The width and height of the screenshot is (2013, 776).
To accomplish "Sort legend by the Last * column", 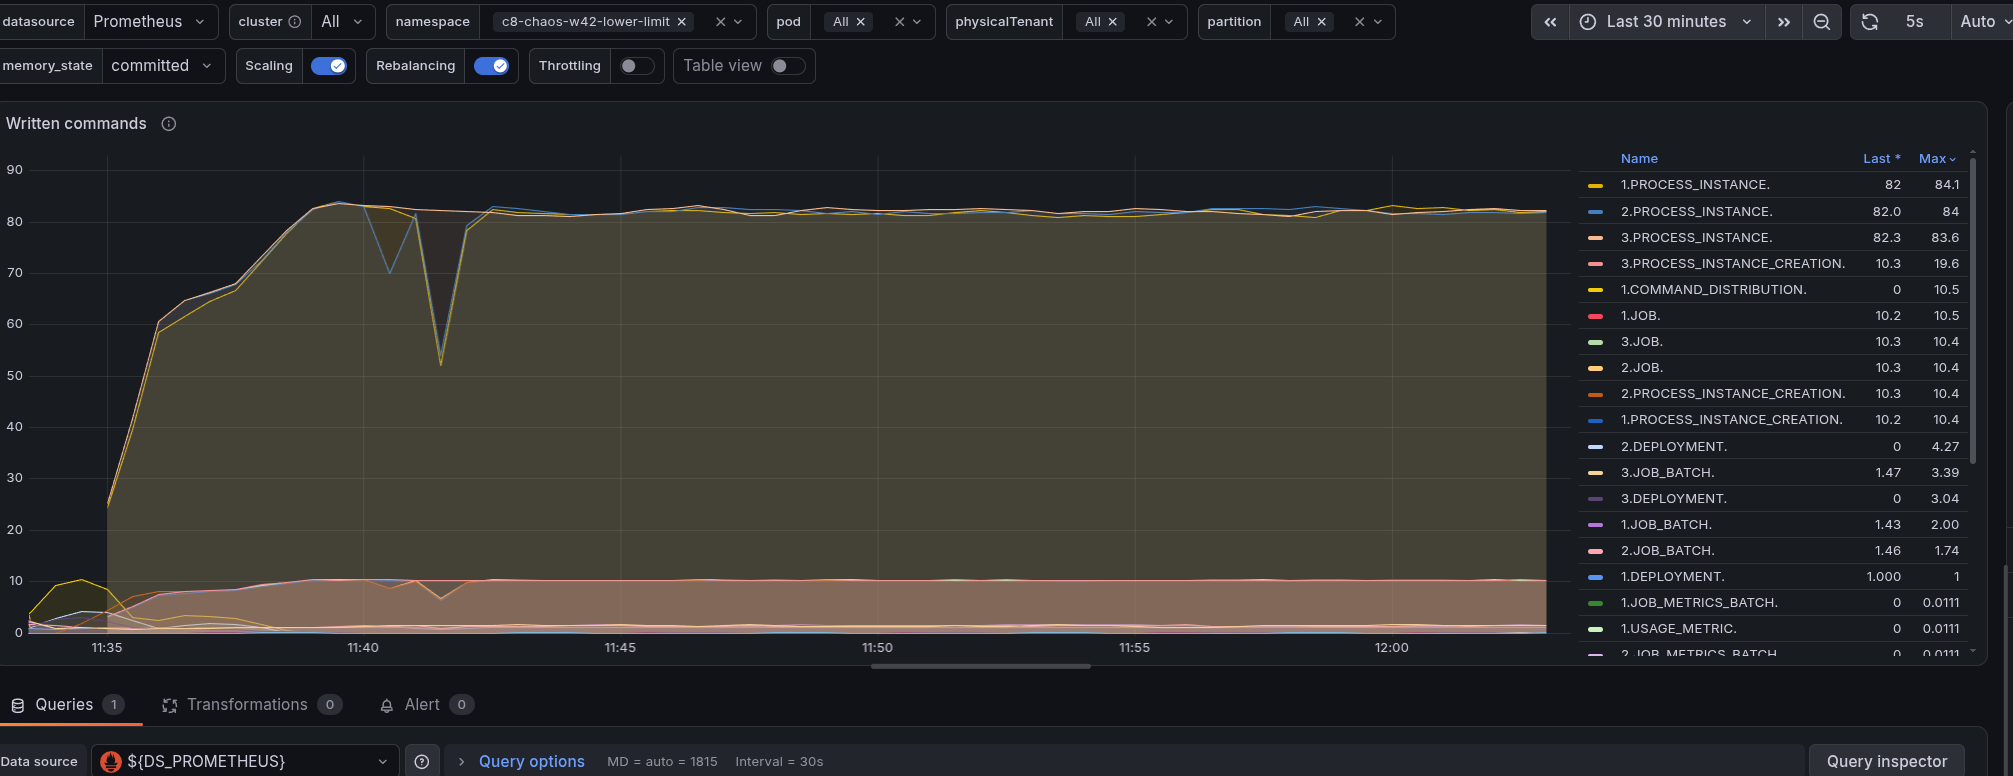I will [1881, 159].
